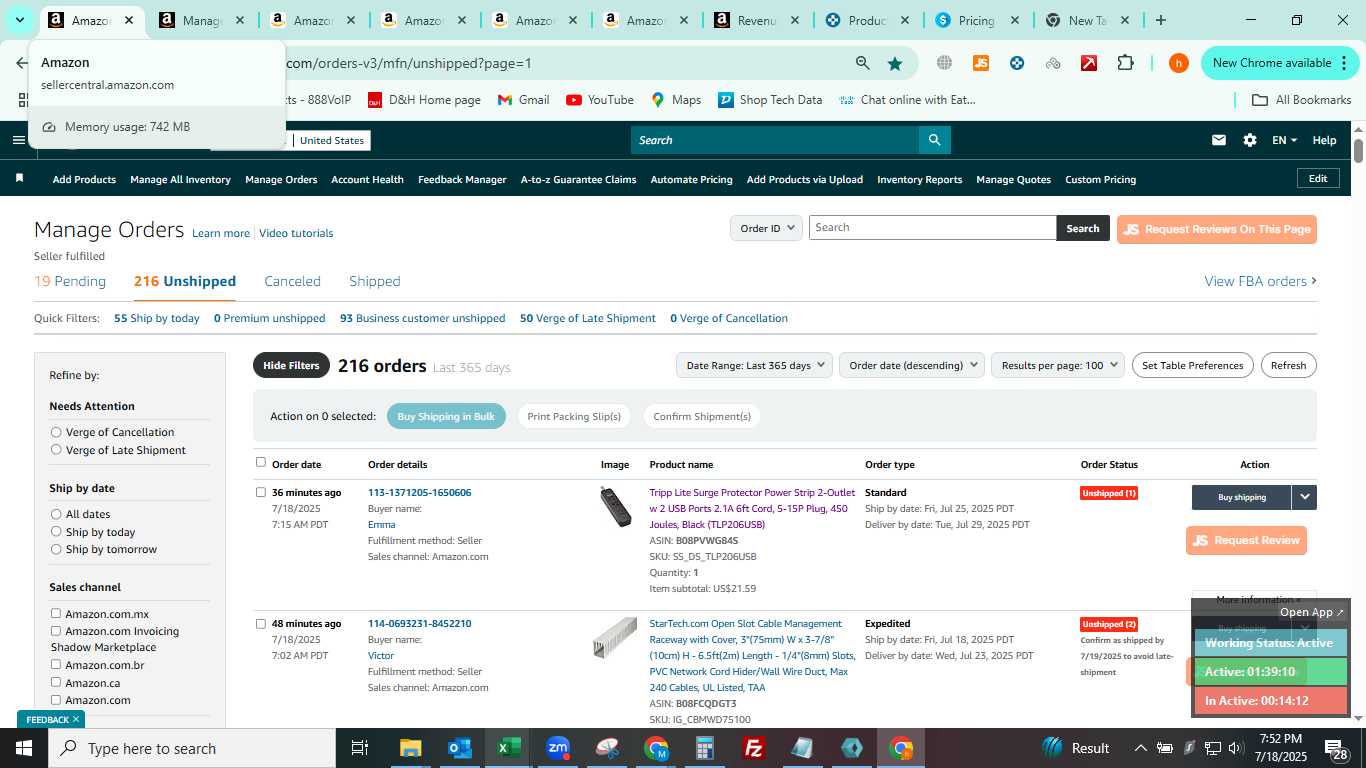Open Manage All Inventory menu item

pyautogui.click(x=180, y=179)
